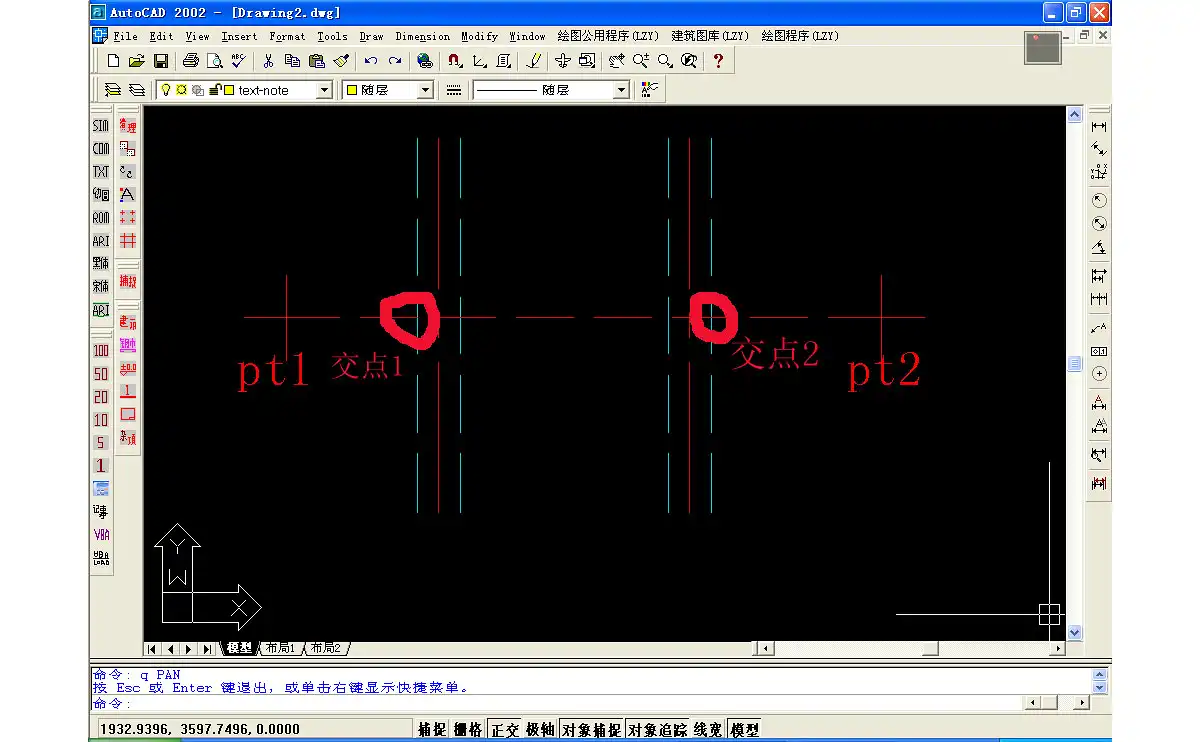Toggle 捕捉 snap mode in status bar

(x=432, y=730)
